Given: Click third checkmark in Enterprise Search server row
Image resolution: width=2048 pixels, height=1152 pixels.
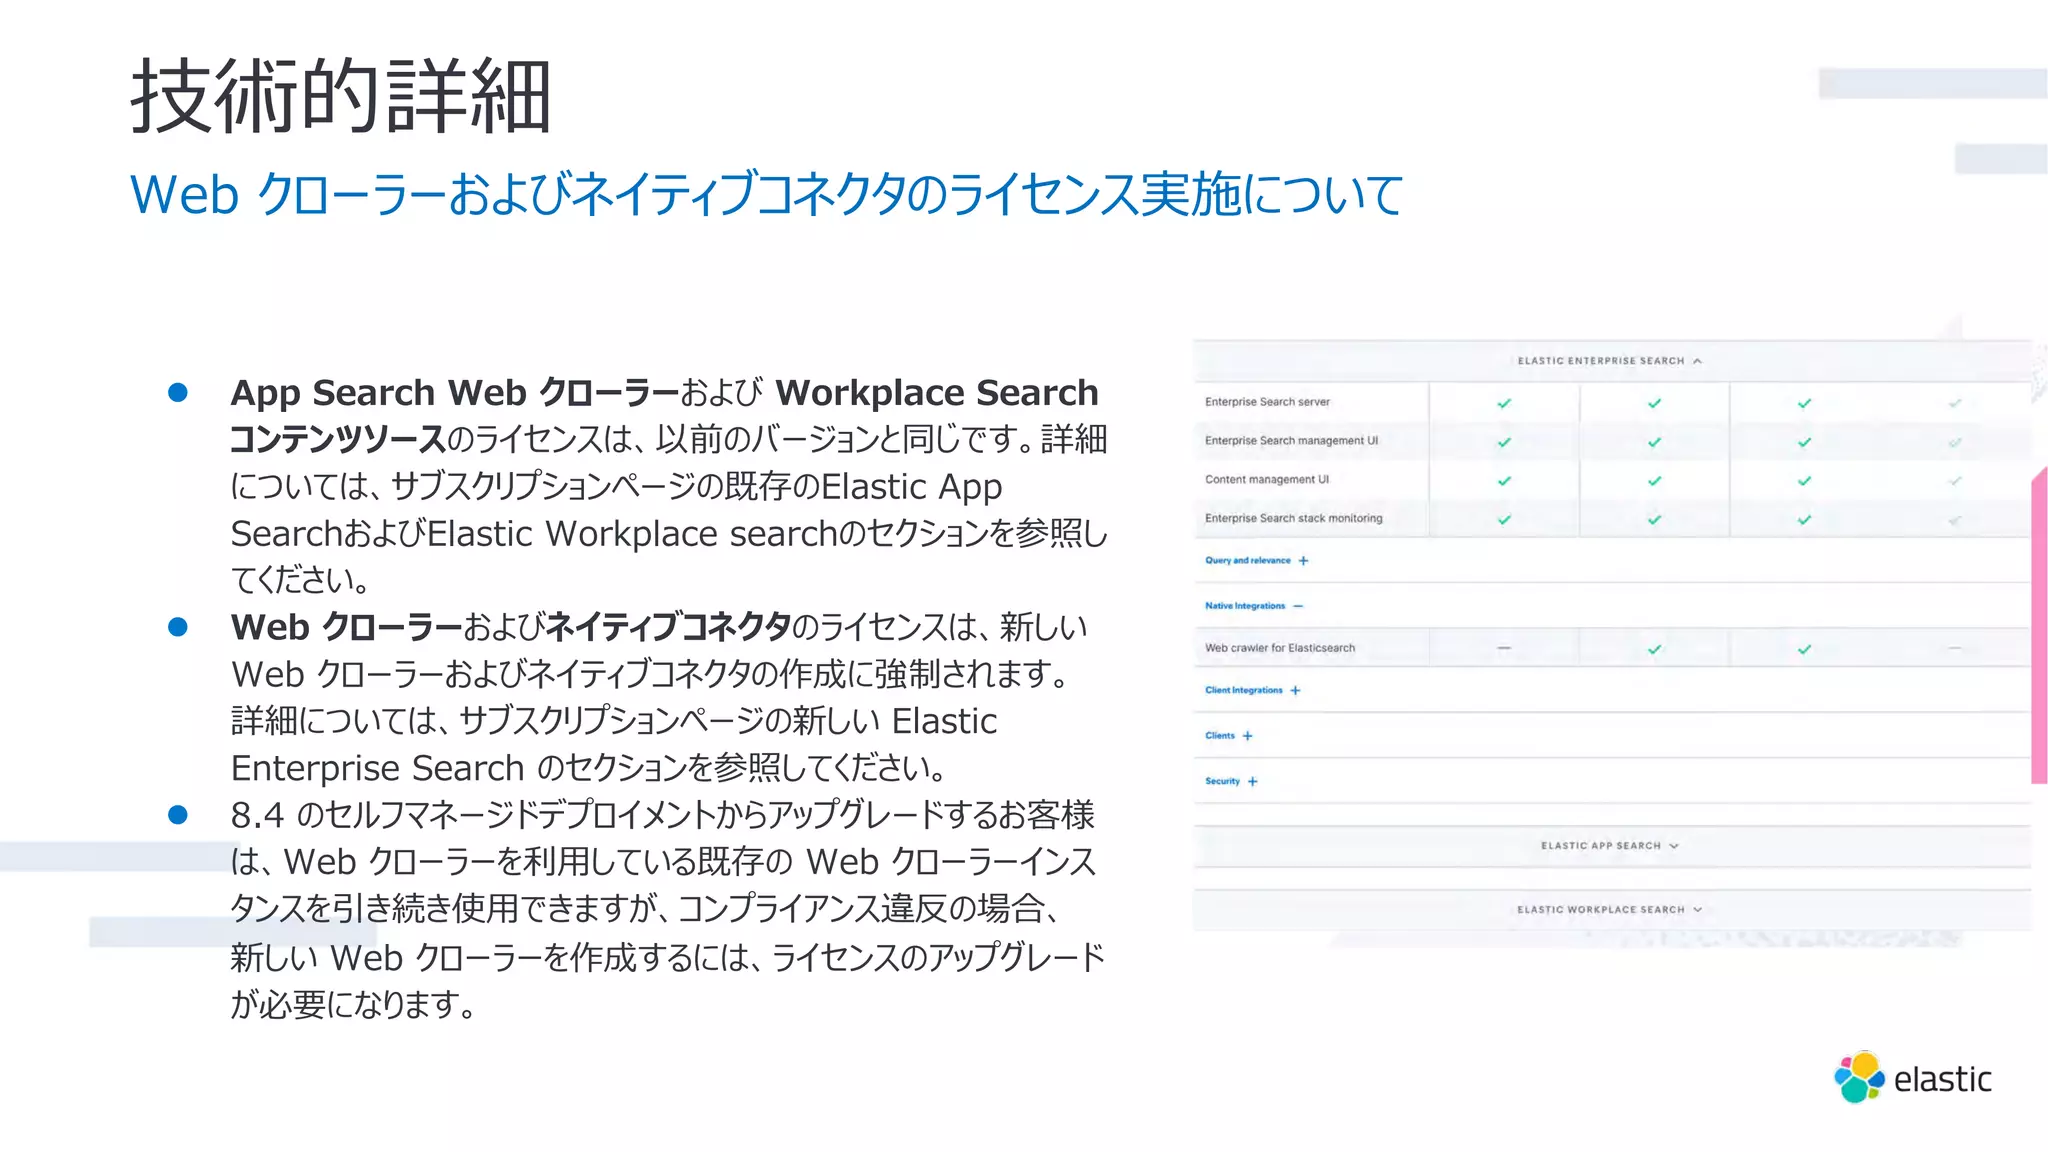Looking at the screenshot, I should point(1804,403).
